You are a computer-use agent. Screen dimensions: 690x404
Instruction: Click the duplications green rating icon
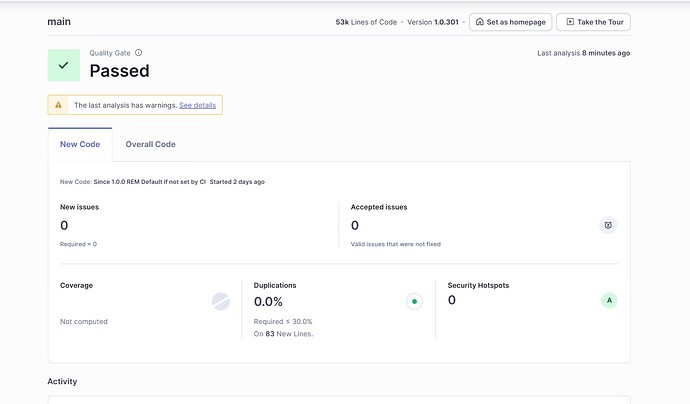pyautogui.click(x=414, y=301)
